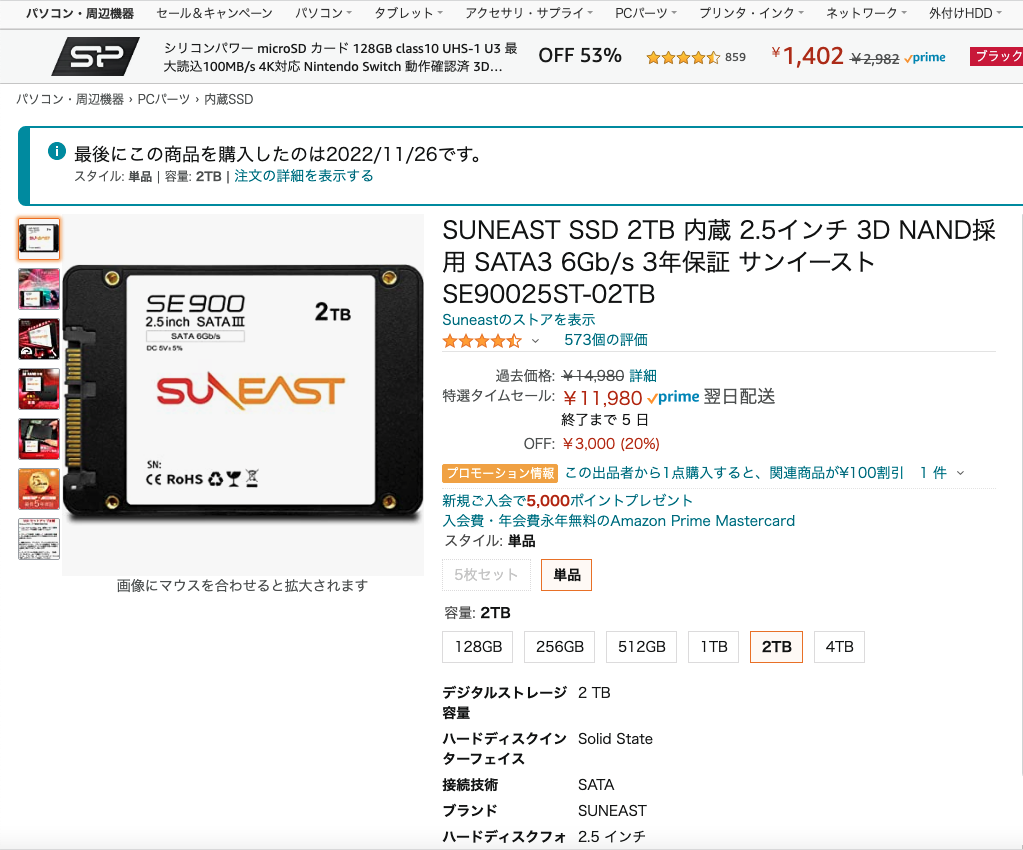Select the third product thumbnail image
The image size is (1023, 850).
point(39,339)
